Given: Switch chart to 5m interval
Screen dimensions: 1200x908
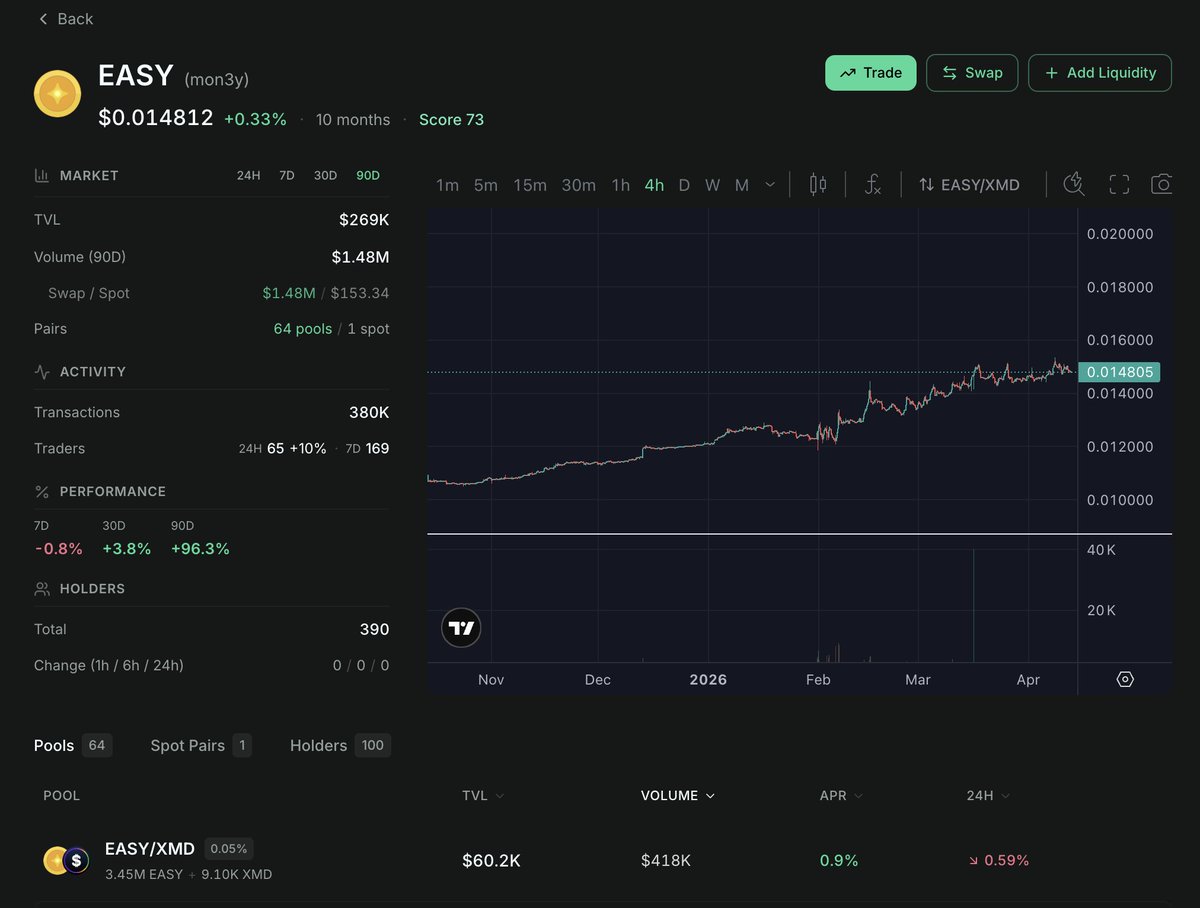Looking at the screenshot, I should point(486,185).
